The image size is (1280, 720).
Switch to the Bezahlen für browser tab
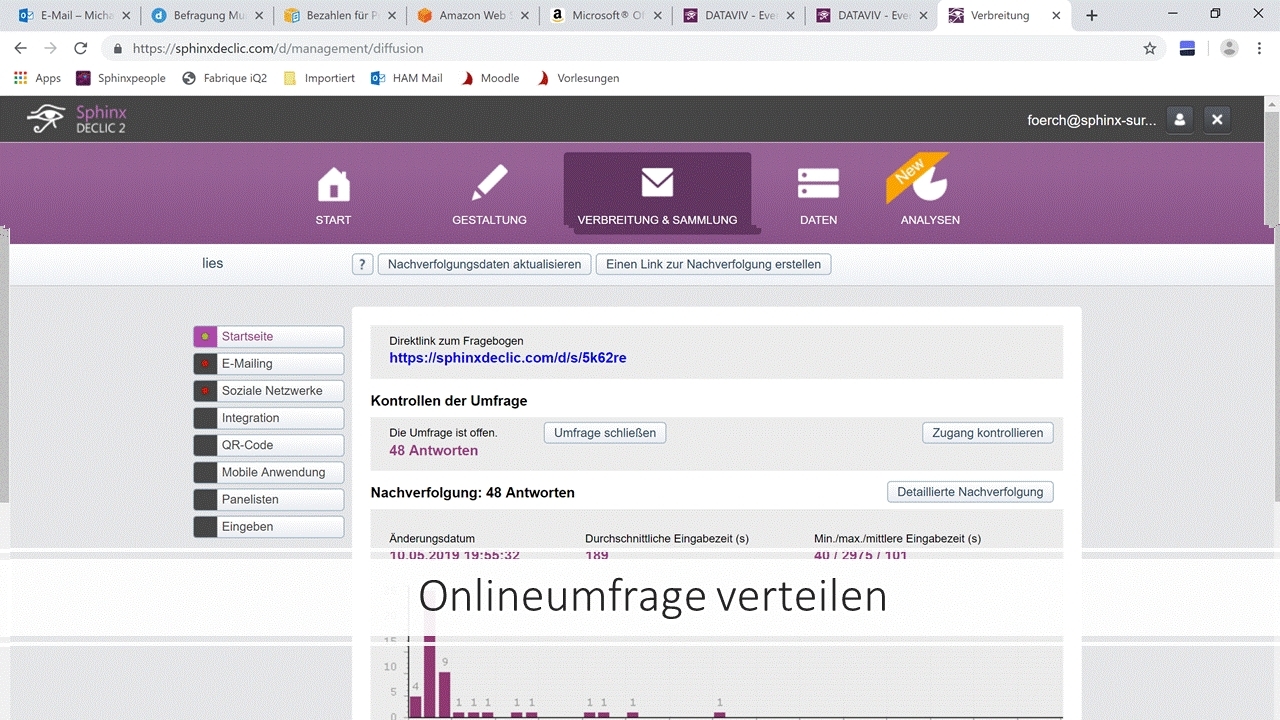(339, 15)
